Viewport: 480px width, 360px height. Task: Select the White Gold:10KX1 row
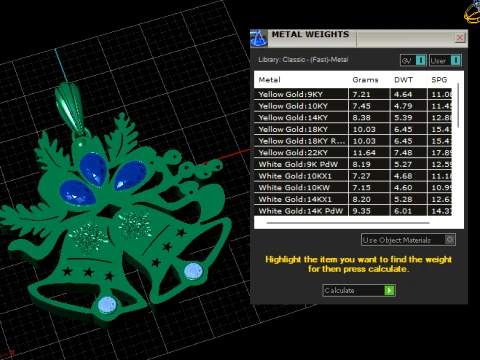point(353,176)
